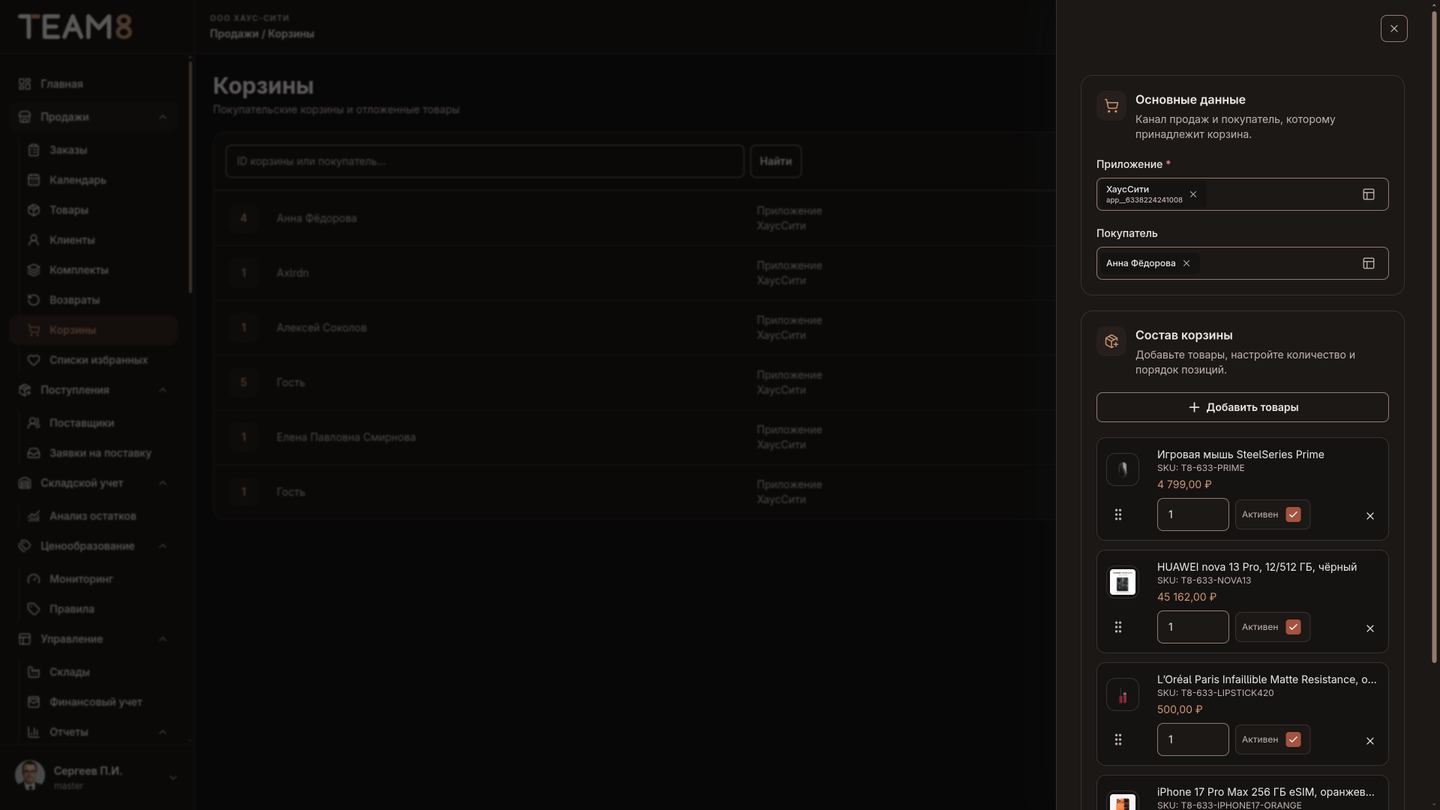The width and height of the screenshot is (1440, 810).
Task: Open buyer picker icon in Покупатель field
Action: tap(1369, 263)
